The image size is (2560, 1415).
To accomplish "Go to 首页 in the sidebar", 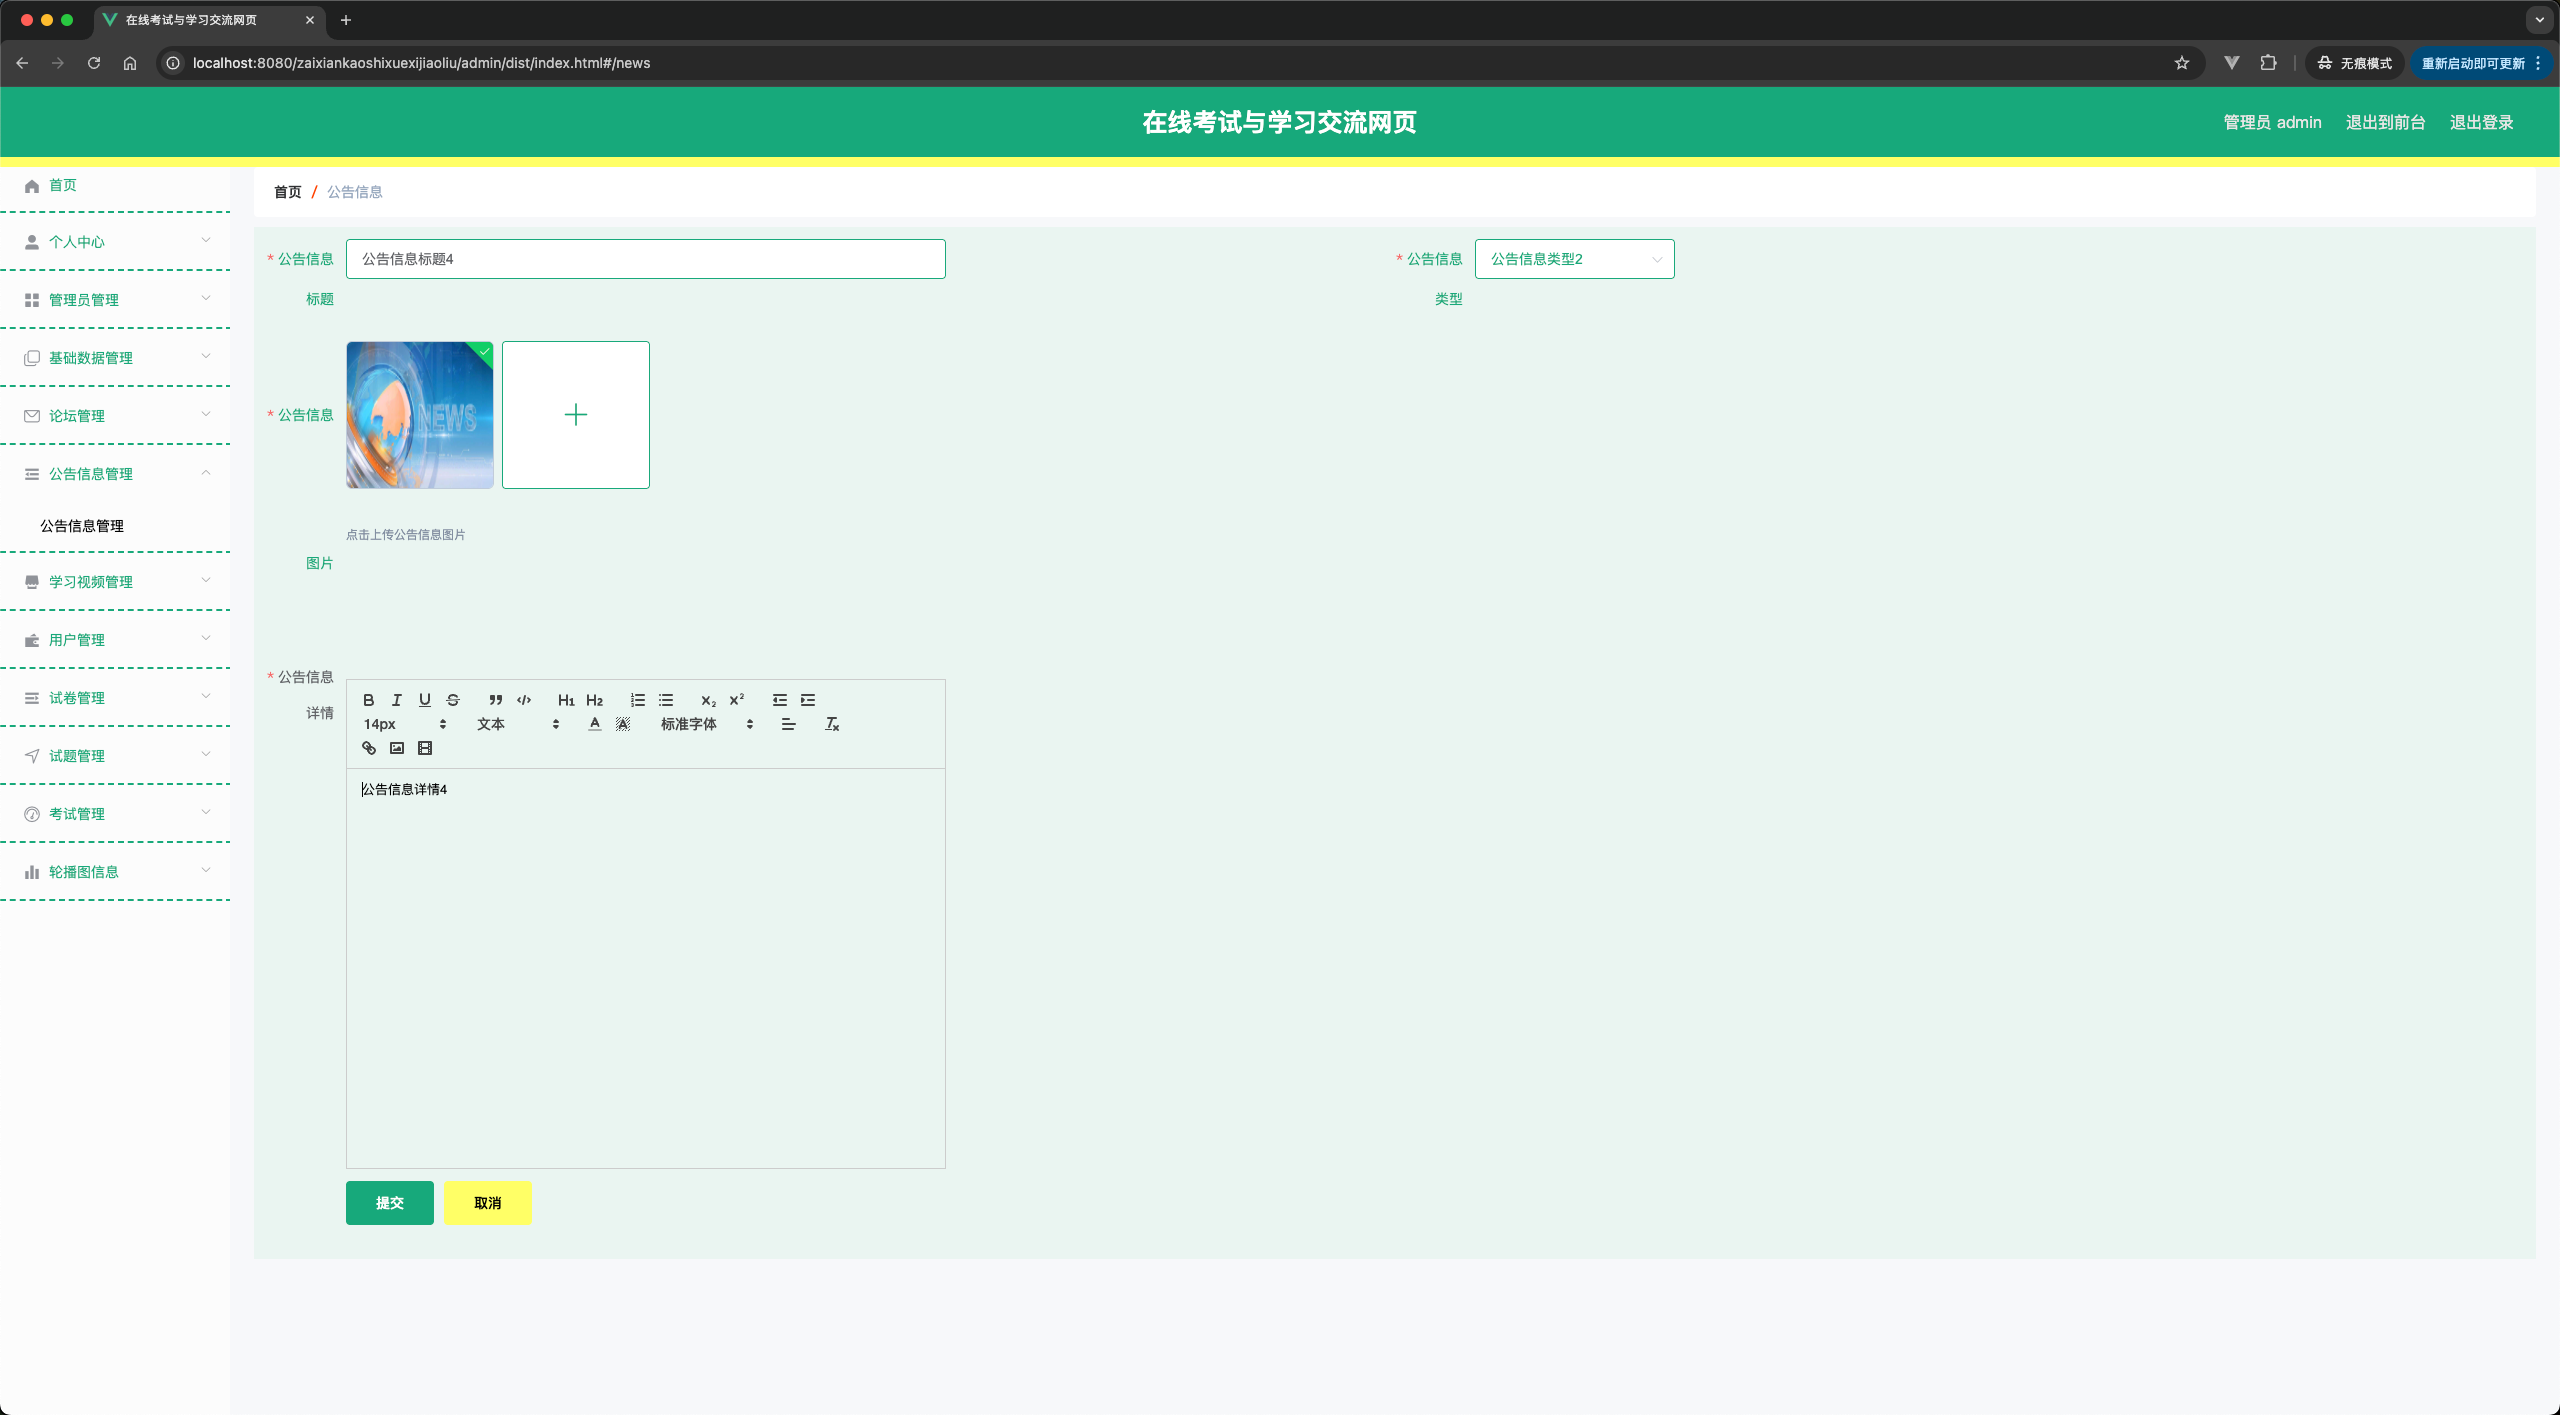I will pos(115,186).
